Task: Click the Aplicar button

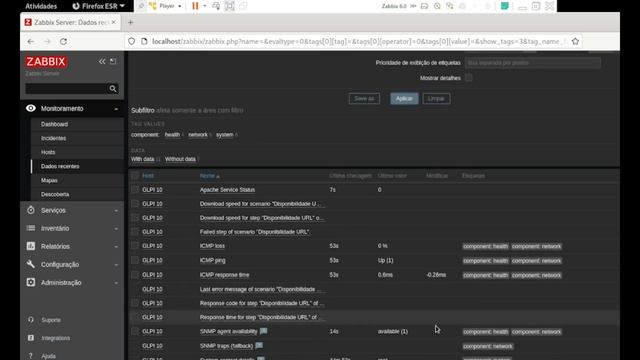Action: (404, 98)
